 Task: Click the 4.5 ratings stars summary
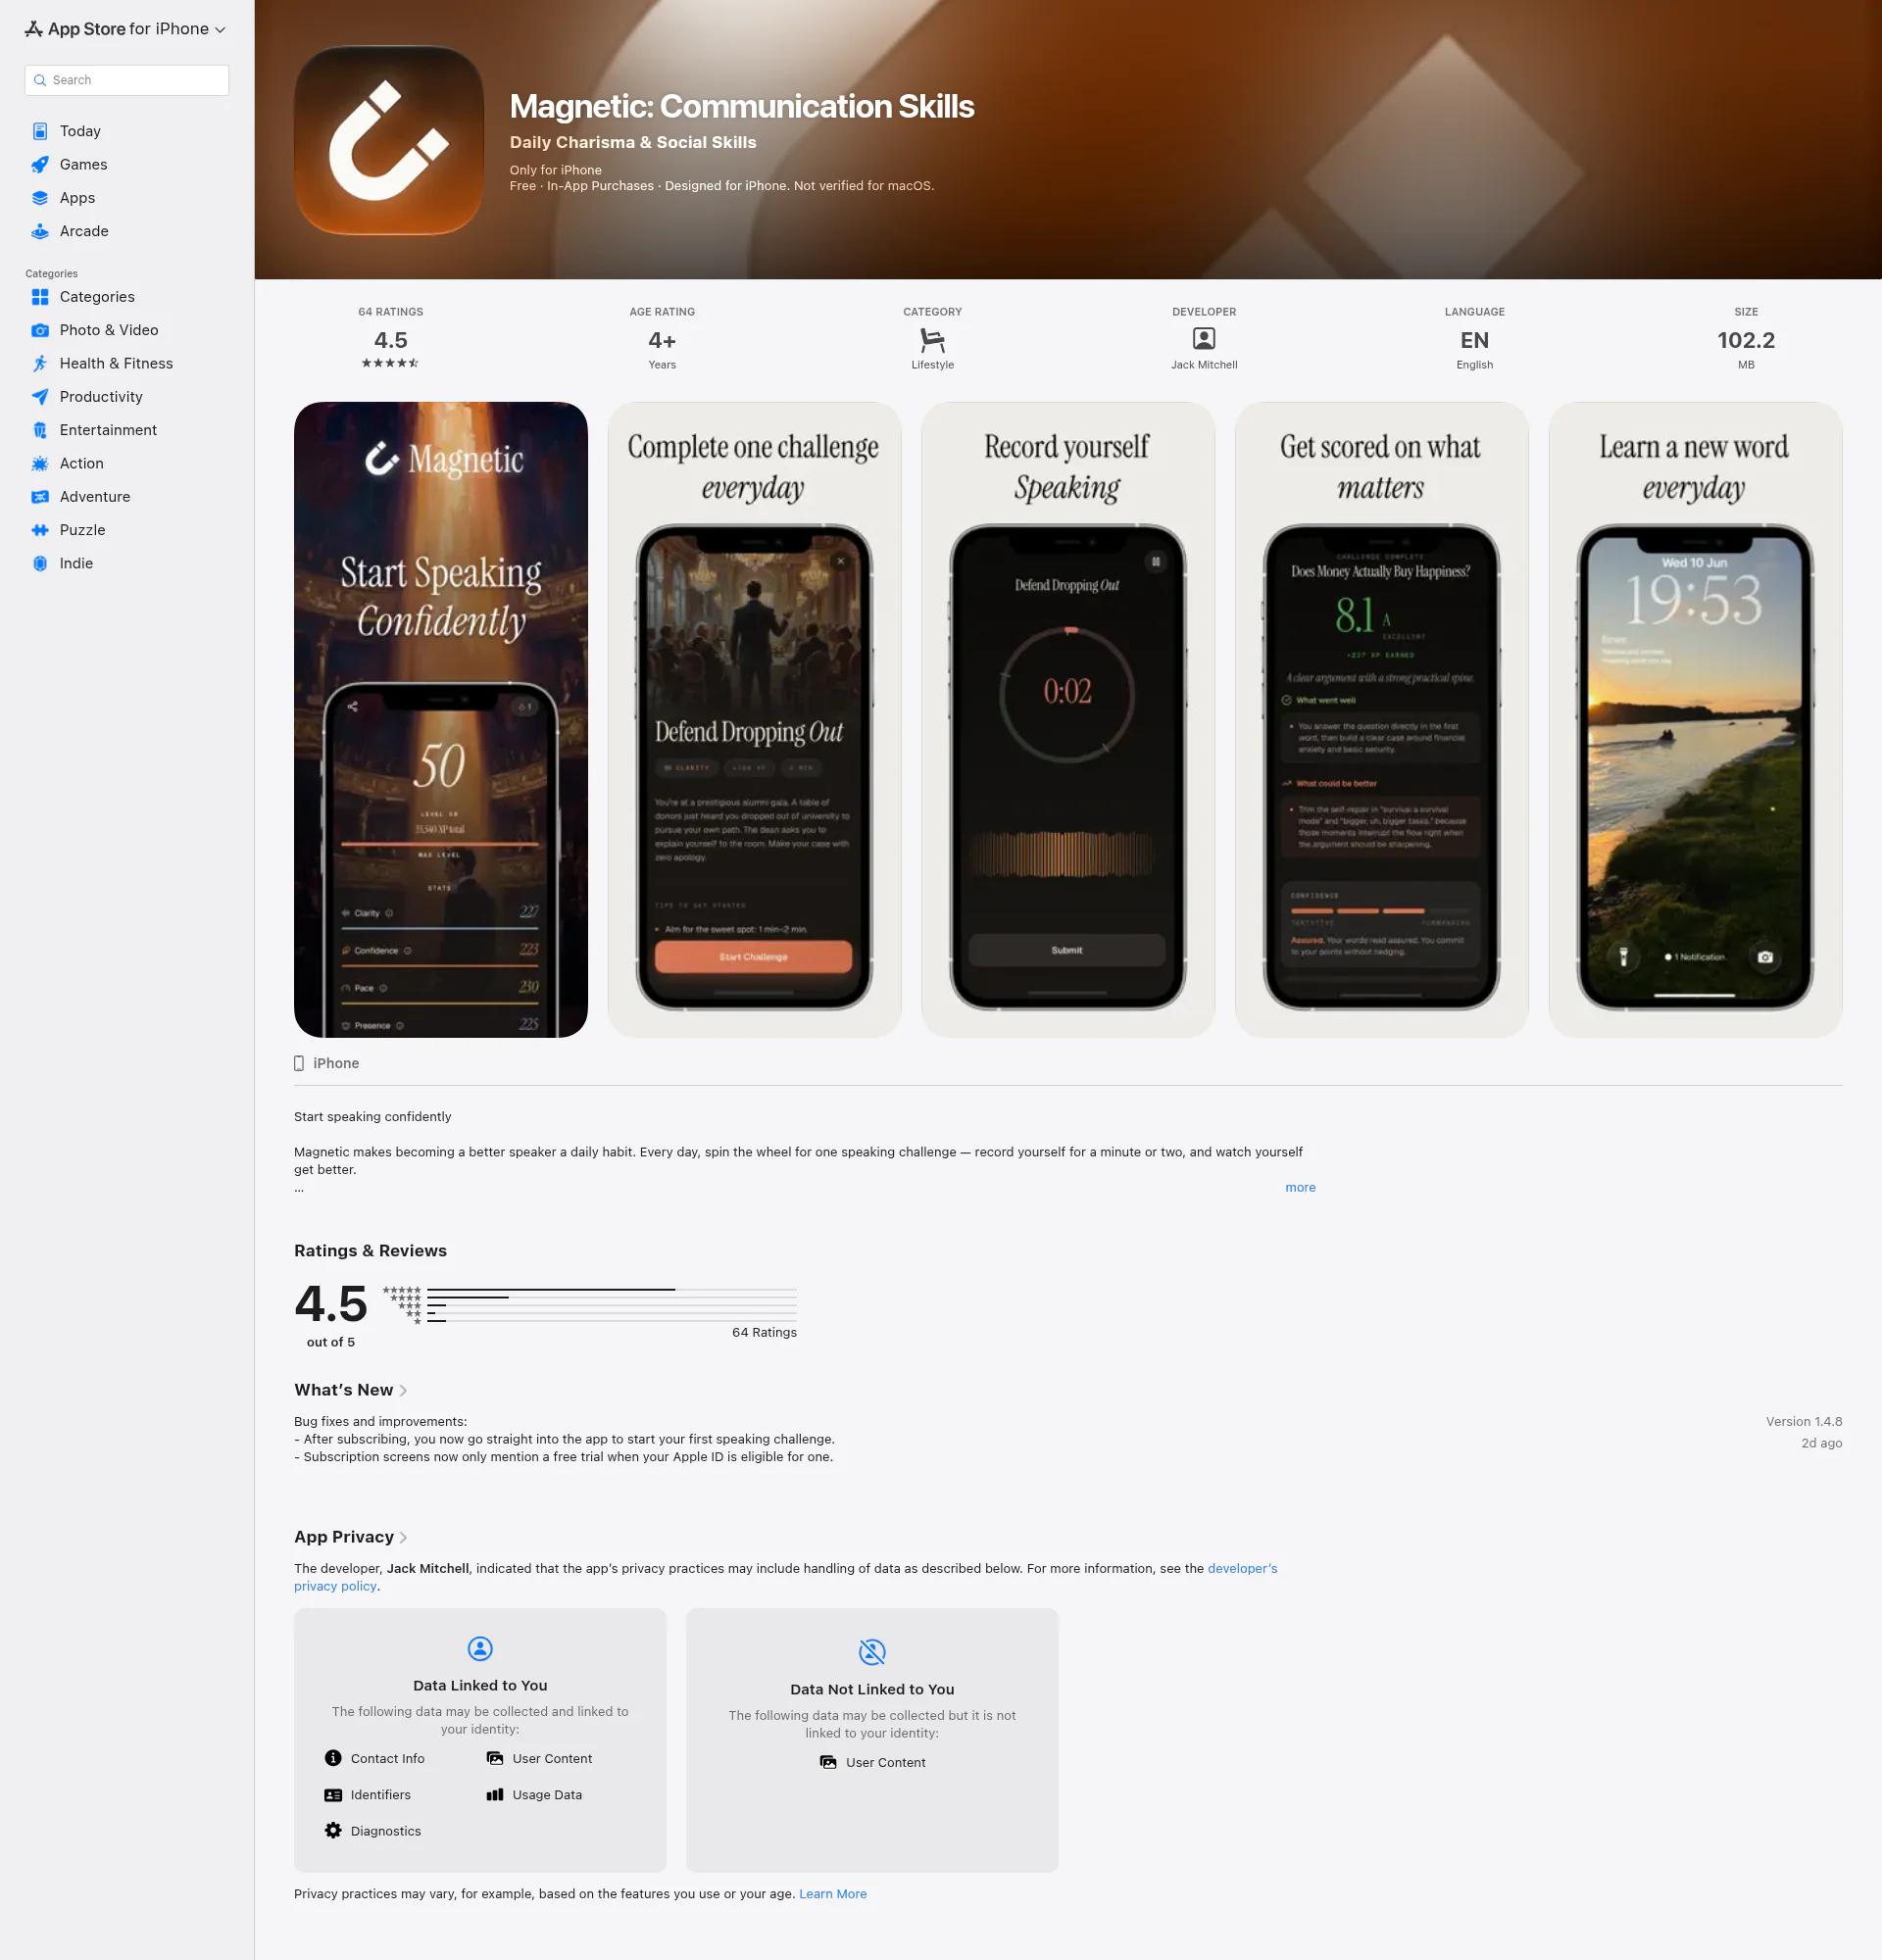click(x=390, y=363)
